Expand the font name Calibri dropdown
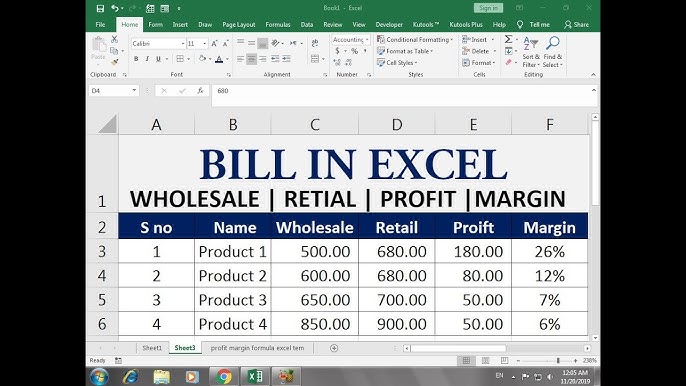Screen dimensions: 686x386 [183, 44]
